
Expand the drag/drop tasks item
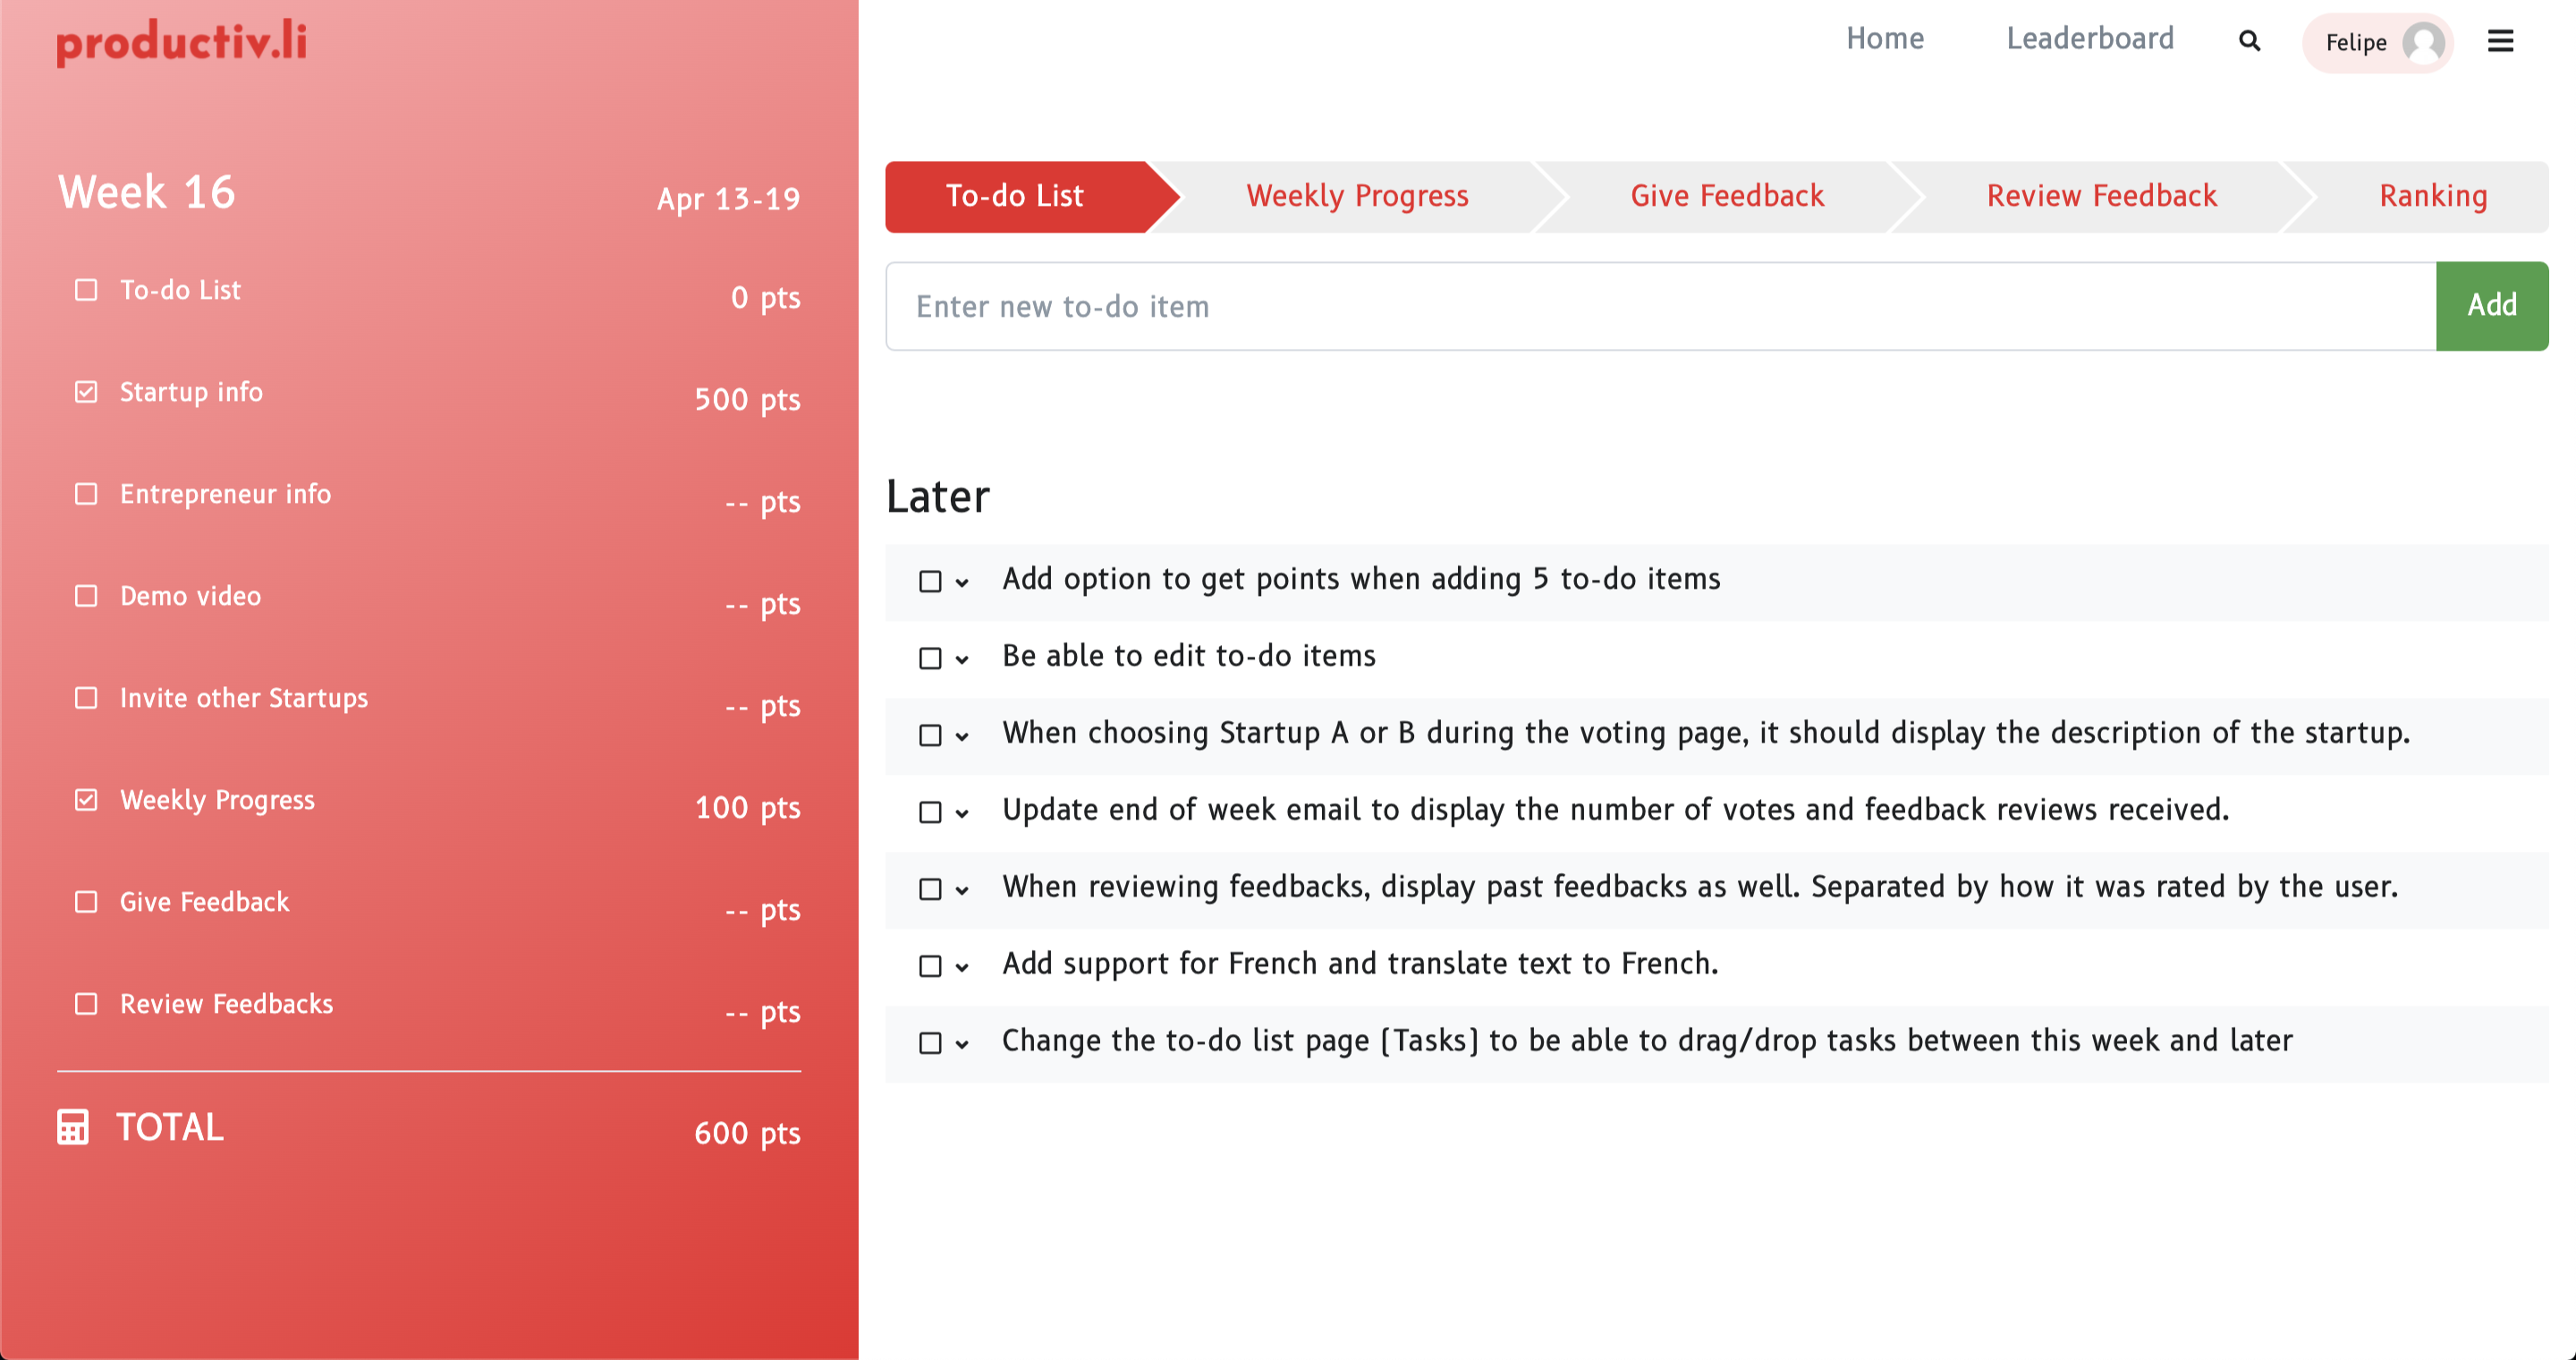pyautogui.click(x=963, y=1043)
